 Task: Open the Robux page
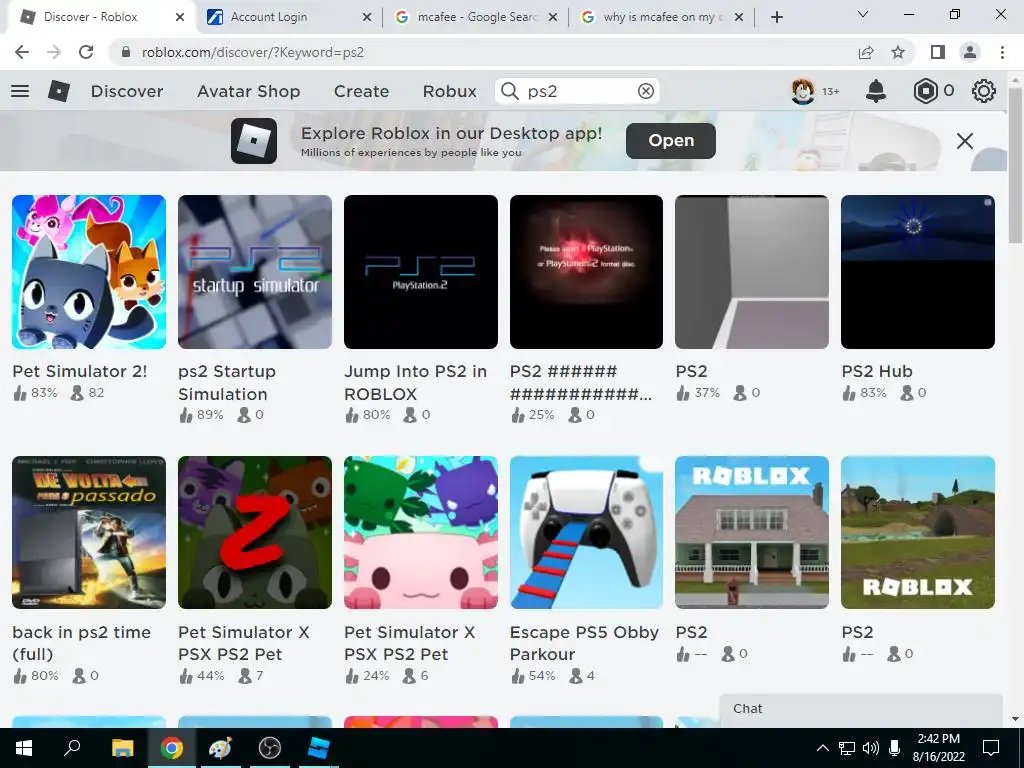449,91
